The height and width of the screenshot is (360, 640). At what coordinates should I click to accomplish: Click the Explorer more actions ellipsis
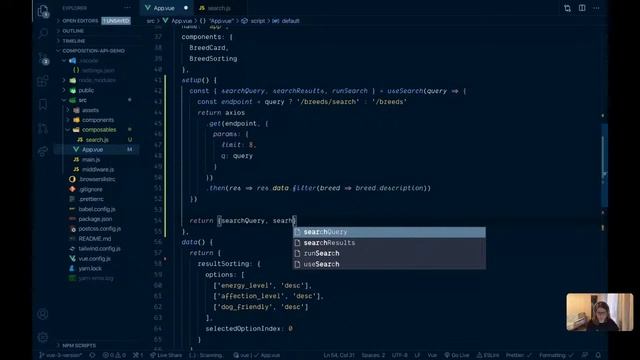click(127, 8)
